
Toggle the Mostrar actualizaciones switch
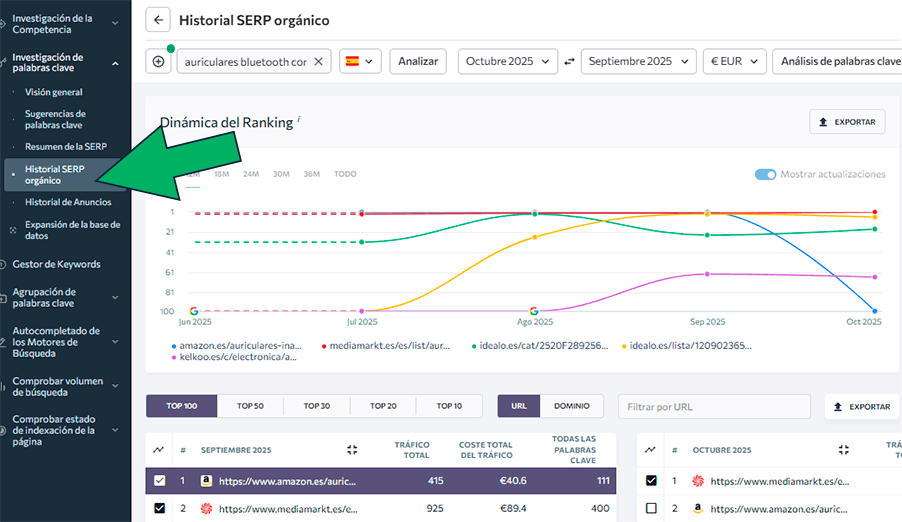pyautogui.click(x=765, y=174)
